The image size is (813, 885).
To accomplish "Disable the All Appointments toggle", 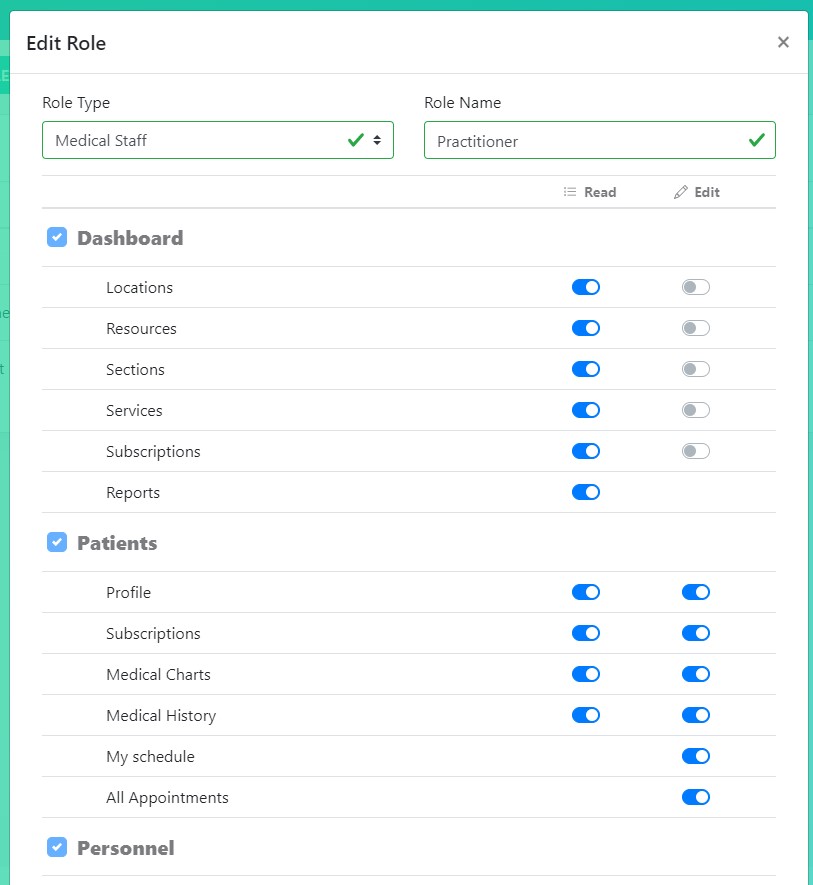I will [x=696, y=798].
